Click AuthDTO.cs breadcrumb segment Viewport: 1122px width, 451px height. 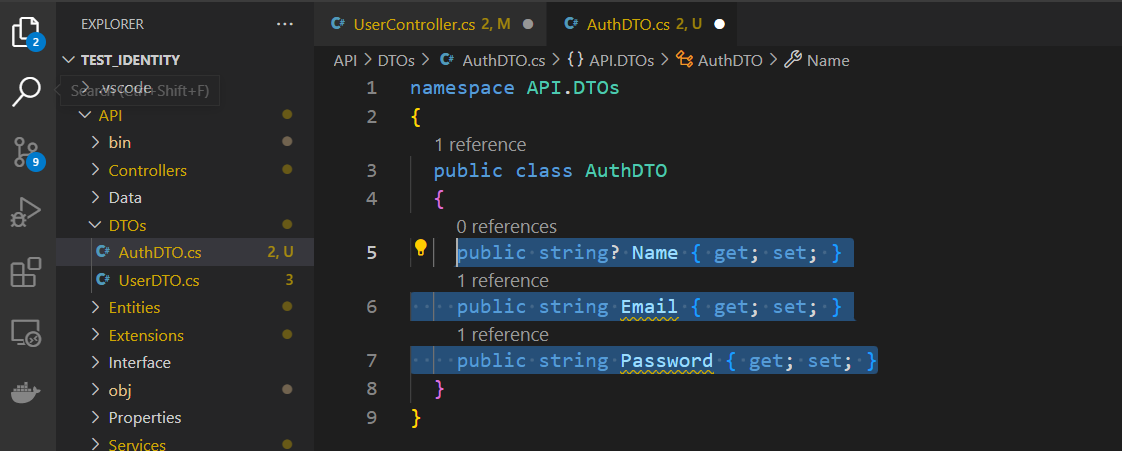coord(503,61)
